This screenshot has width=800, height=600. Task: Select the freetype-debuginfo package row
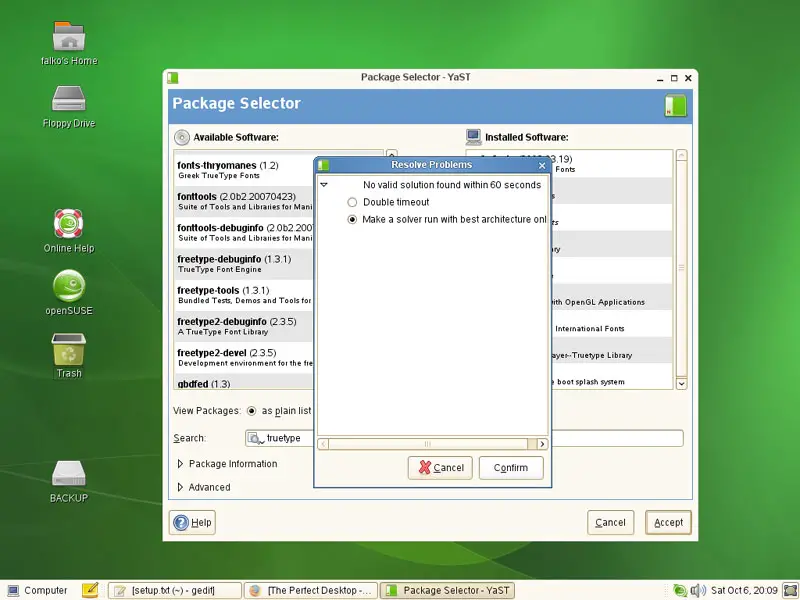click(244, 264)
